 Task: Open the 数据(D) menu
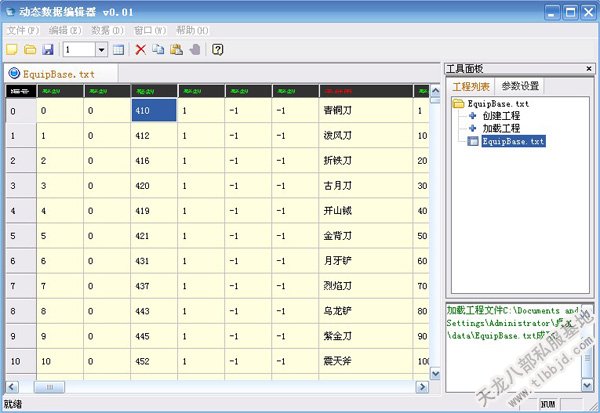[107, 31]
